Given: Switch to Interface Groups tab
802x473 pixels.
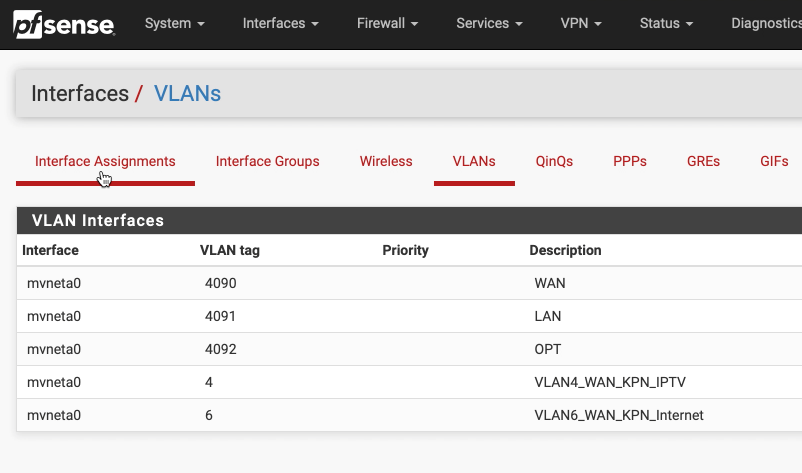Looking at the screenshot, I should [268, 162].
